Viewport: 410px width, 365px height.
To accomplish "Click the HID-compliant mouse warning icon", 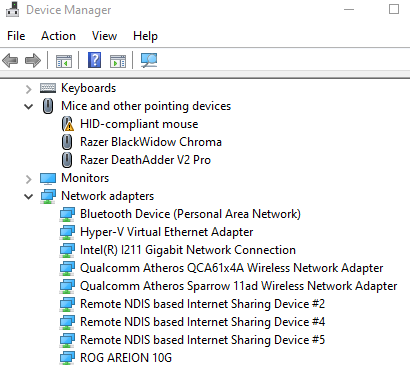I will pyautogui.click(x=68, y=124).
